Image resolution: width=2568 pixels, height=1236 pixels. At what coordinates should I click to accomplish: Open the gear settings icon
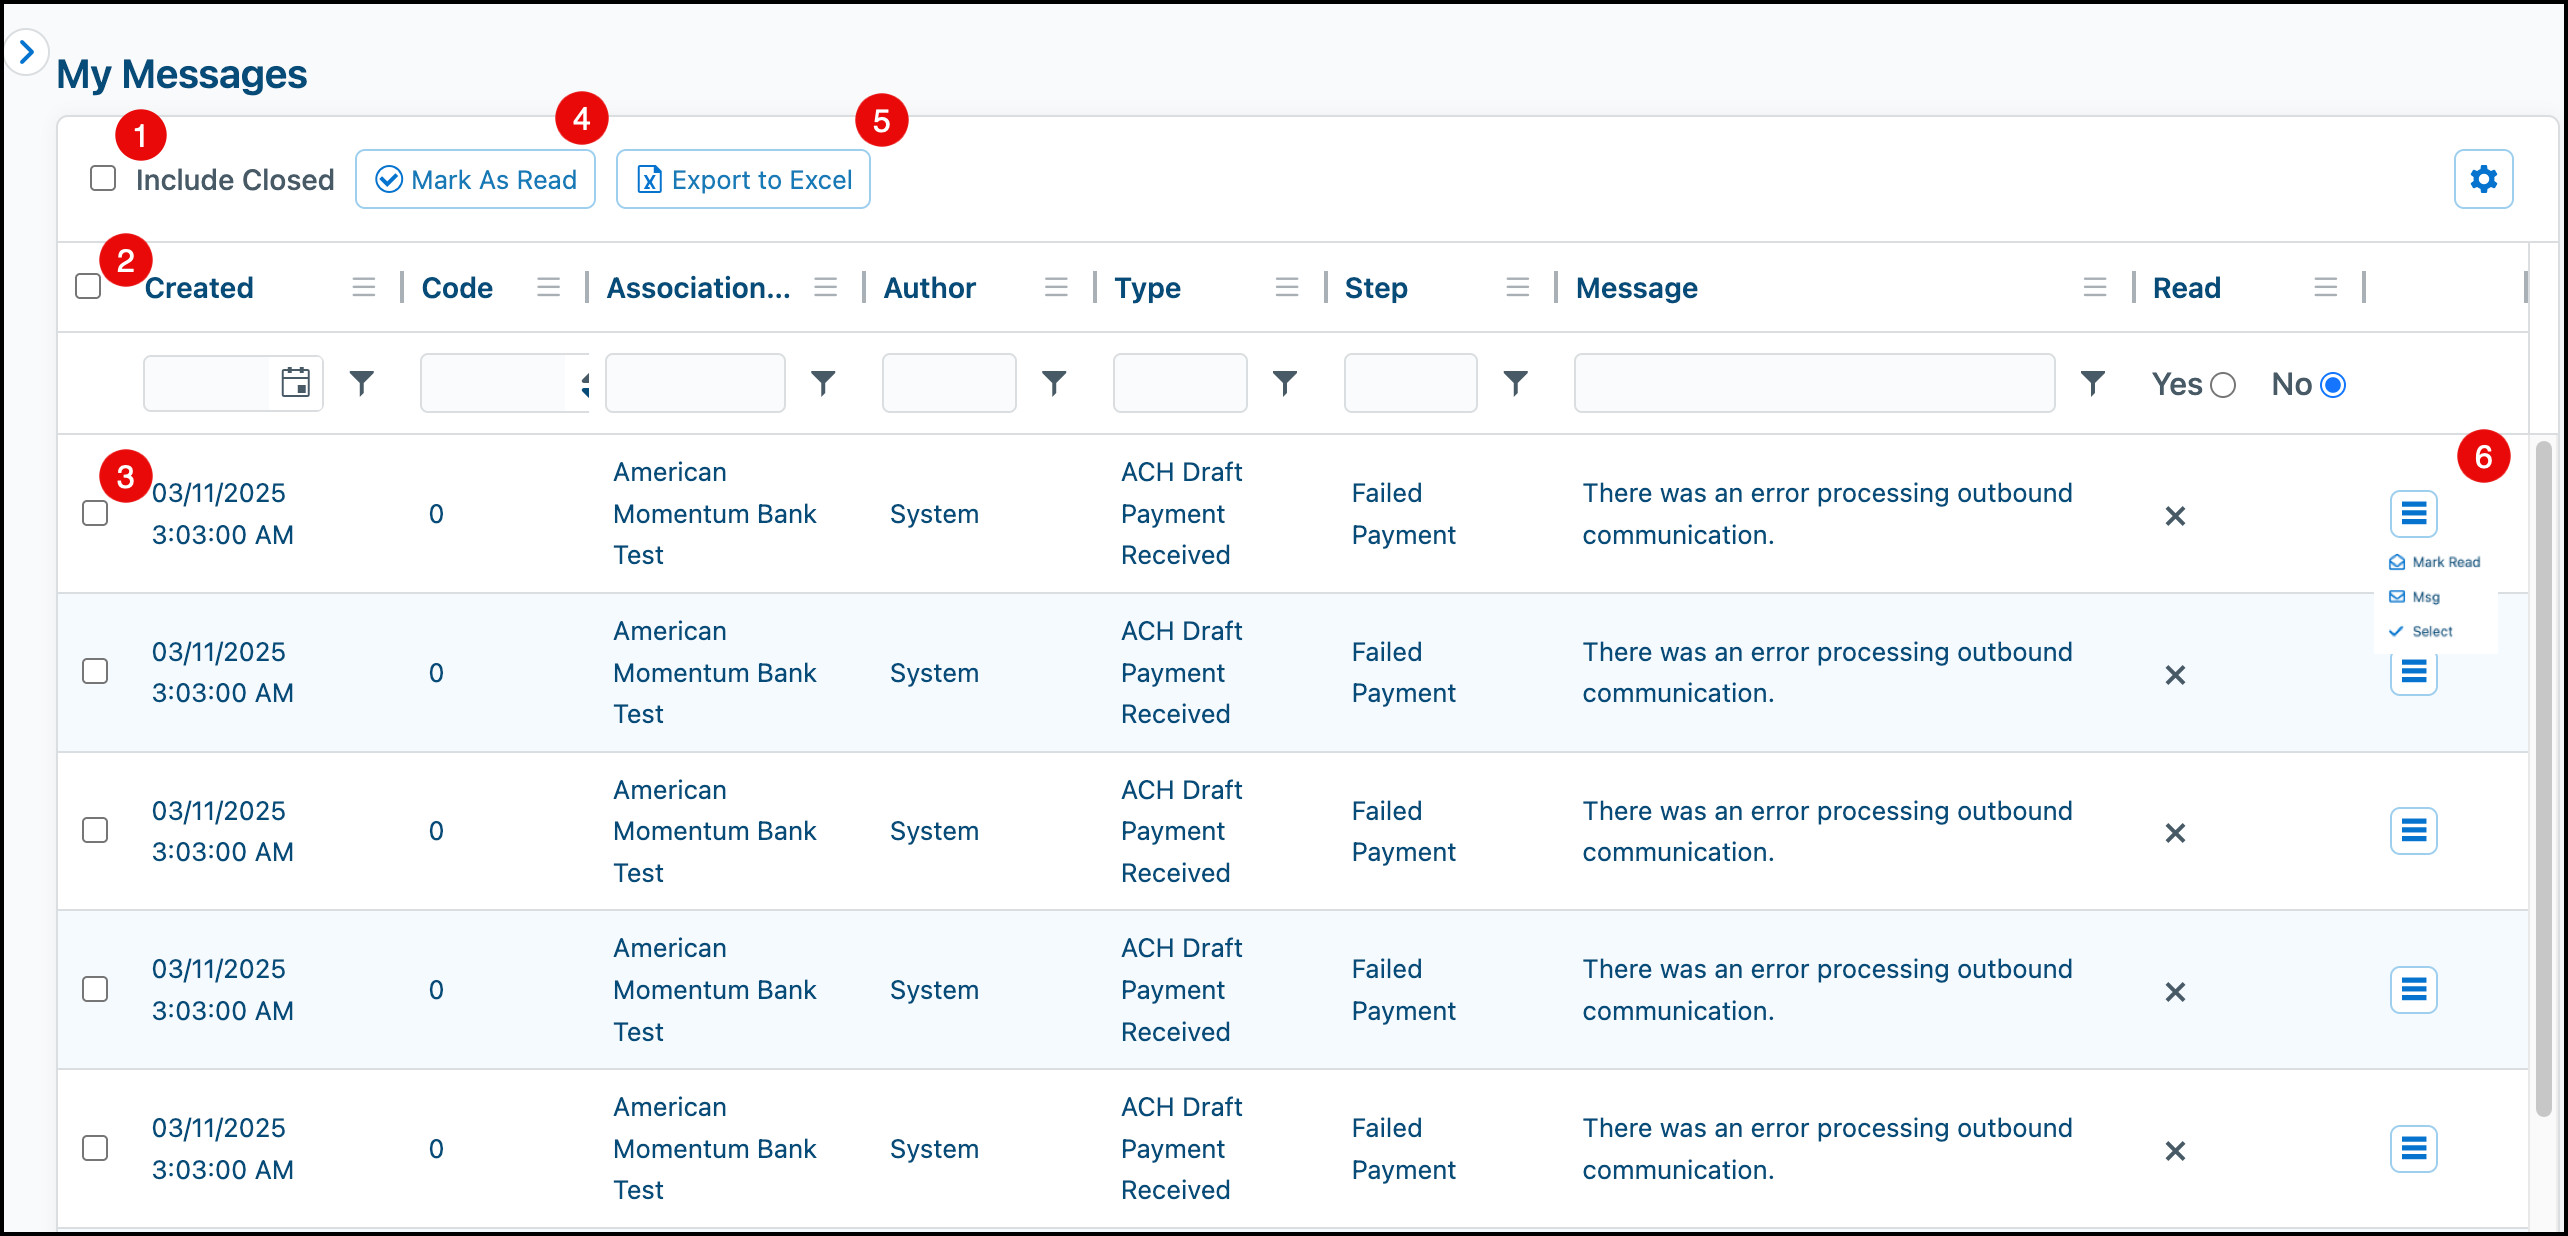click(2483, 179)
